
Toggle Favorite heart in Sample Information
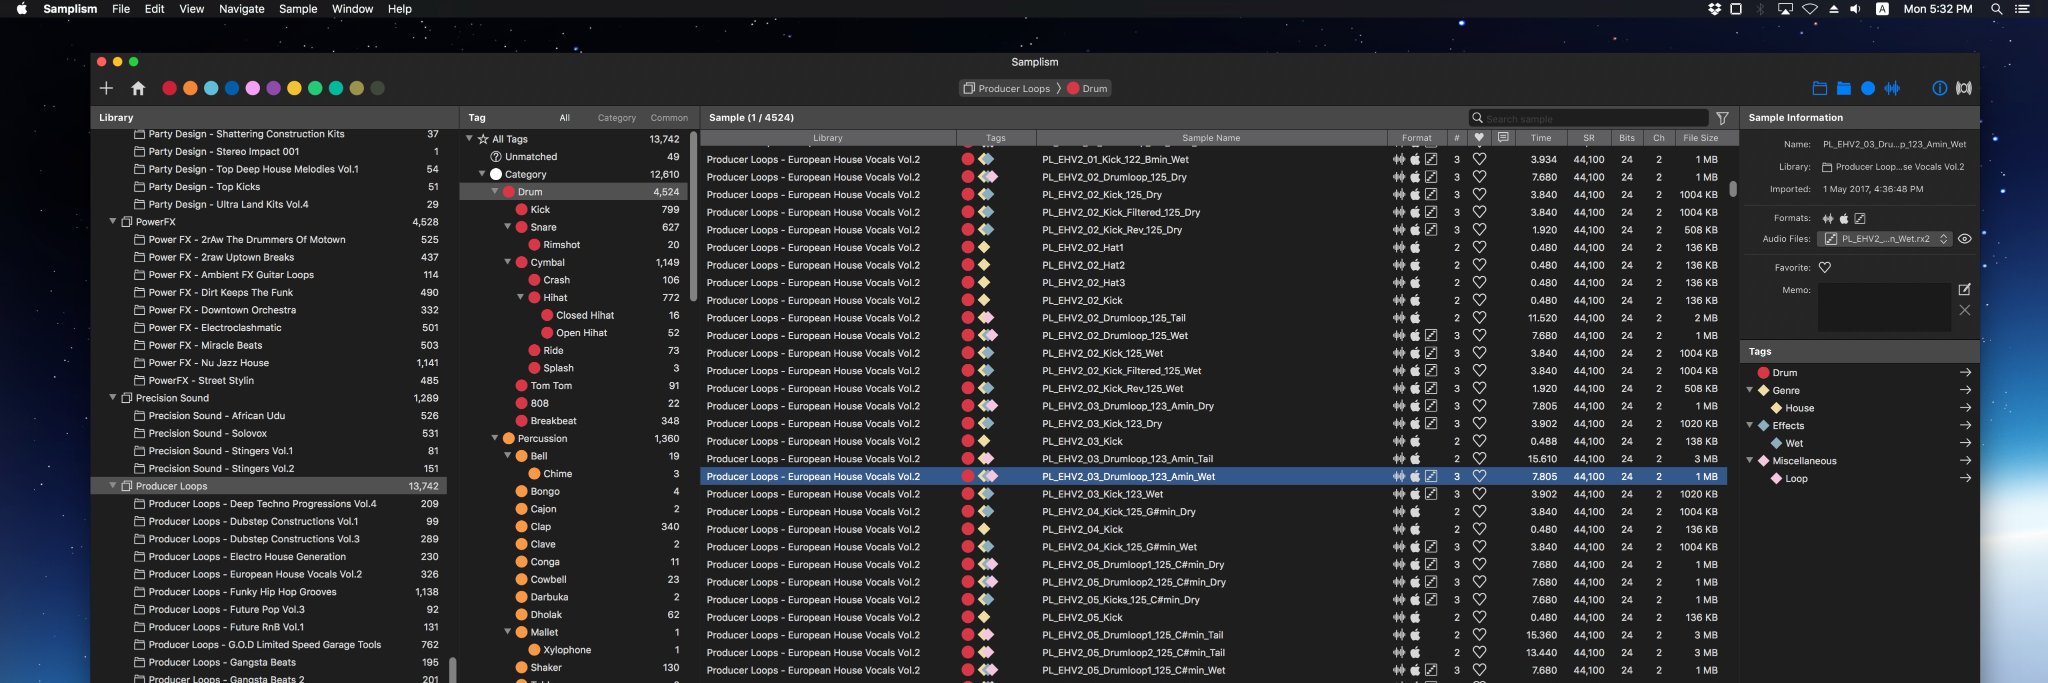(1824, 267)
